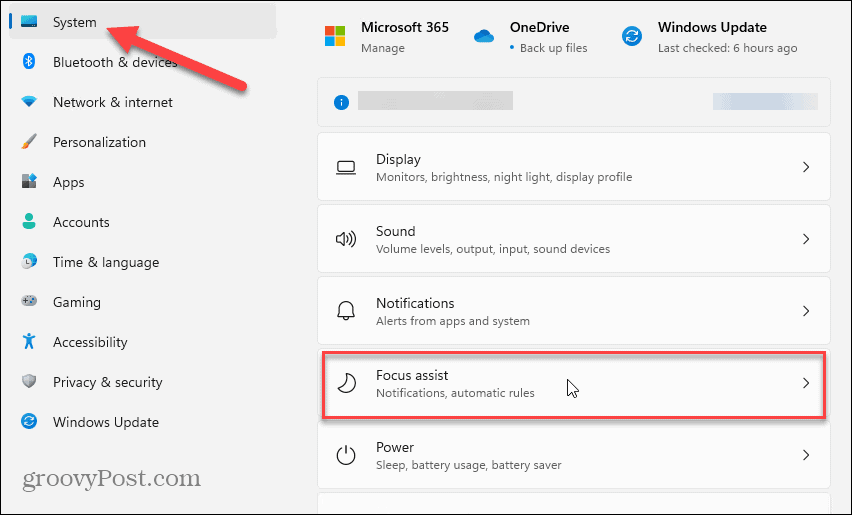Viewport: 852px width, 515px height.
Task: Click Back up files under OneDrive
Action: coord(553,48)
